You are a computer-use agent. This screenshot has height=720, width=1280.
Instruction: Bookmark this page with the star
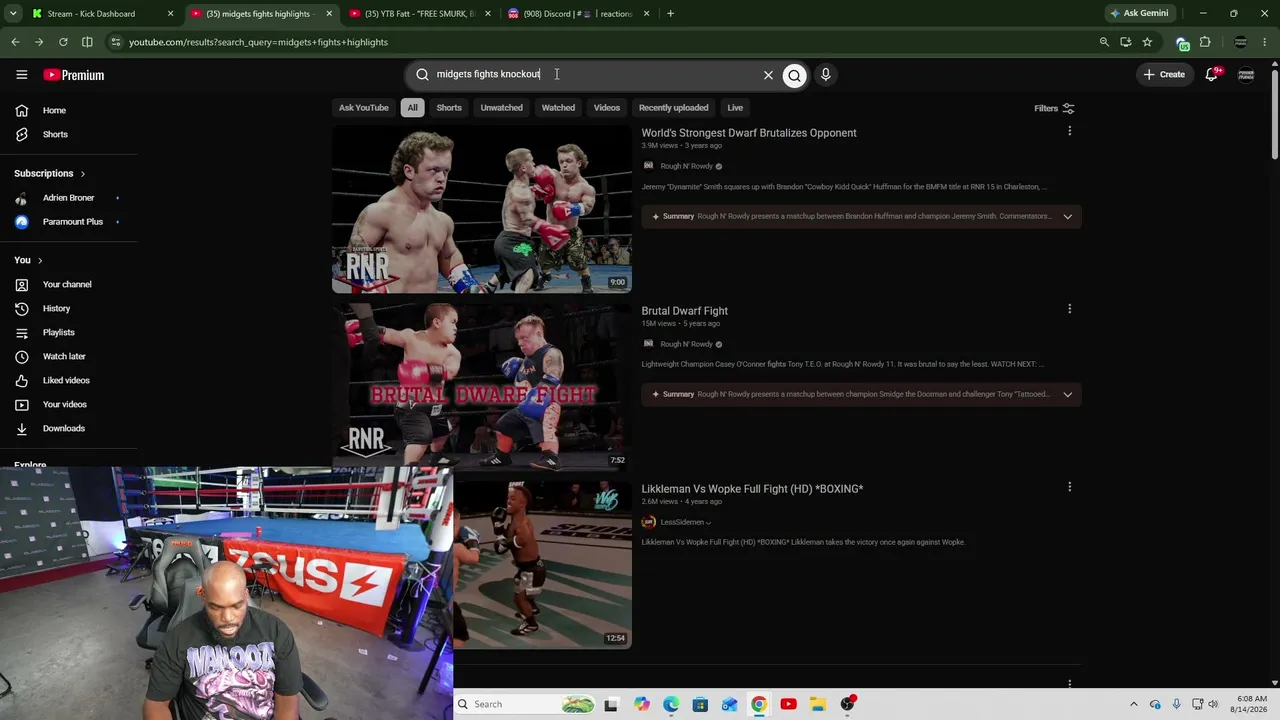pos(1147,42)
